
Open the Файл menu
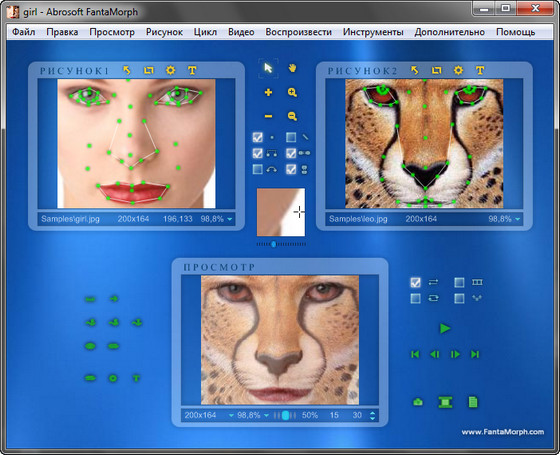24,32
